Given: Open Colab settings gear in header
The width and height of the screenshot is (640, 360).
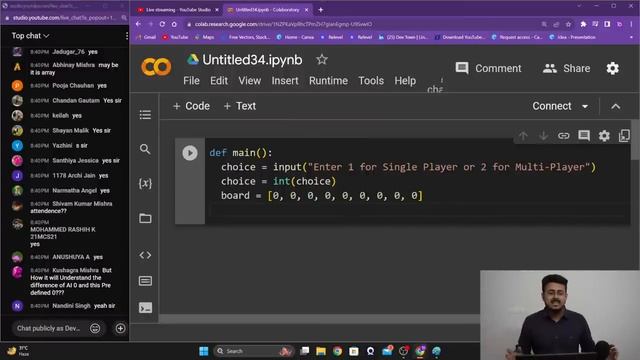Looking at the screenshot, I should [x=613, y=68].
